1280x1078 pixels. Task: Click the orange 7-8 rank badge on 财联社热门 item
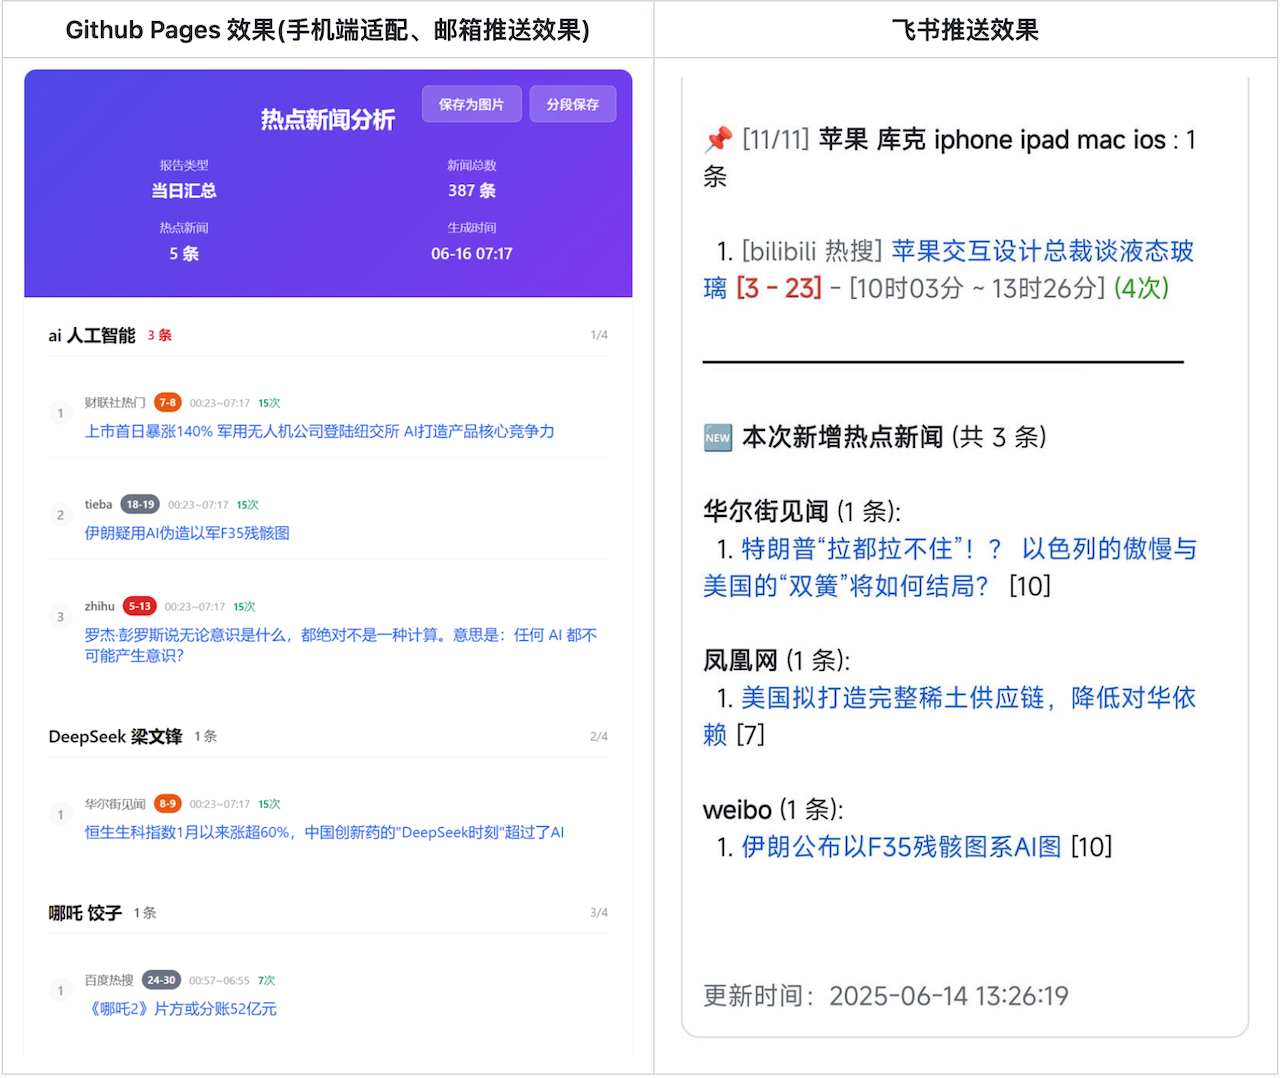point(167,402)
